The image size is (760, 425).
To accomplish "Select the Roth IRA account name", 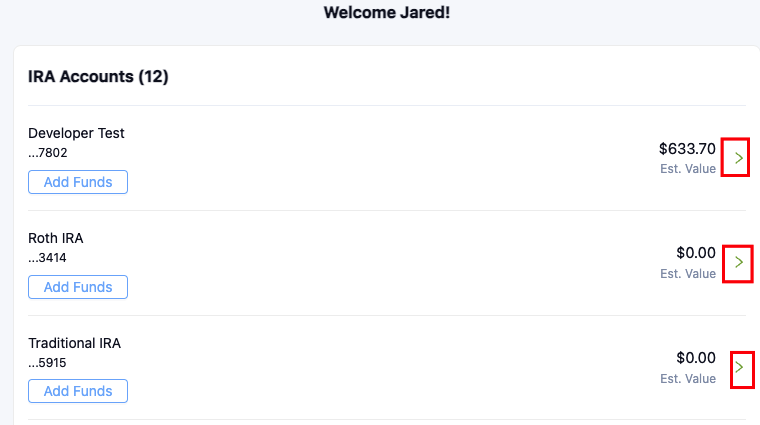I will coord(56,238).
